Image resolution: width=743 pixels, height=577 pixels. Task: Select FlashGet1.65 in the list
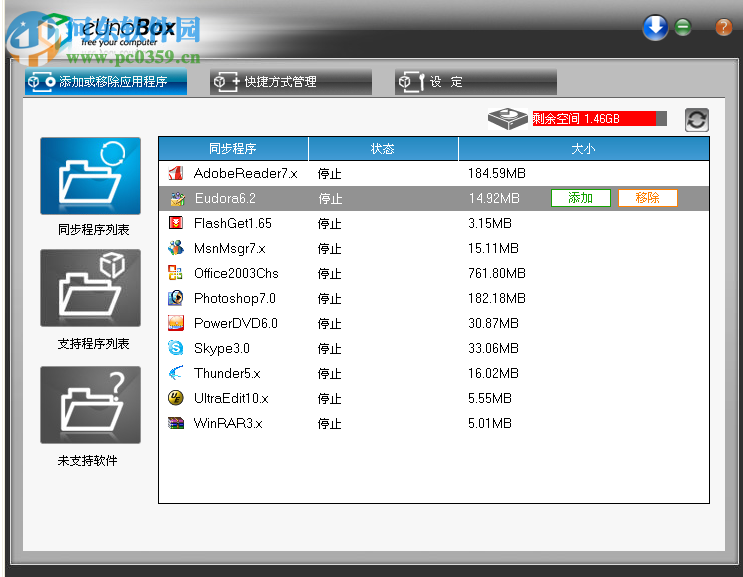click(434, 223)
